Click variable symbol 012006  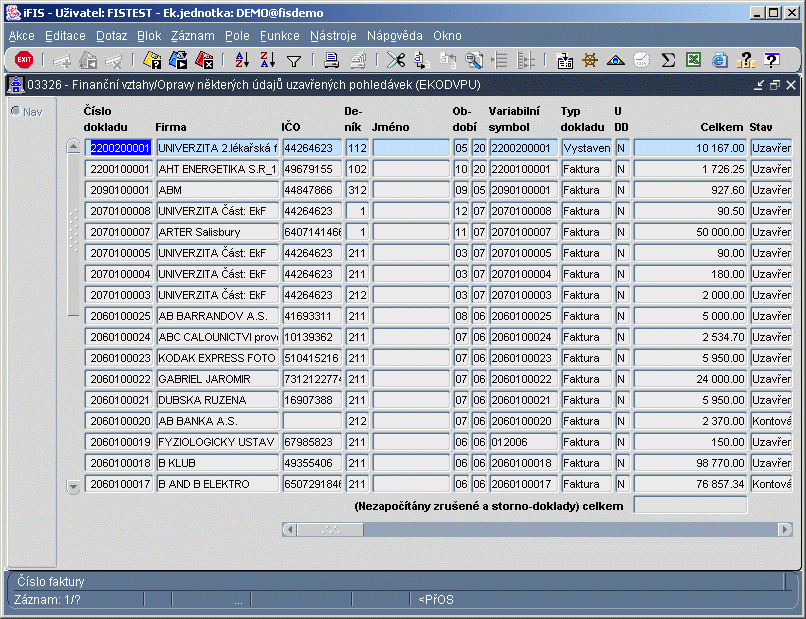(523, 442)
